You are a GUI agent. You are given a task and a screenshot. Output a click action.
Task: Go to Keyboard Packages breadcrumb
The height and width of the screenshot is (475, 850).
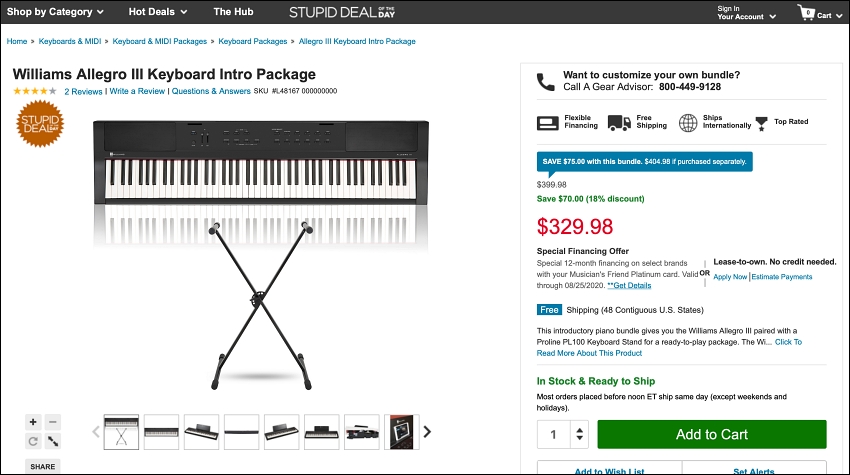coord(253,41)
